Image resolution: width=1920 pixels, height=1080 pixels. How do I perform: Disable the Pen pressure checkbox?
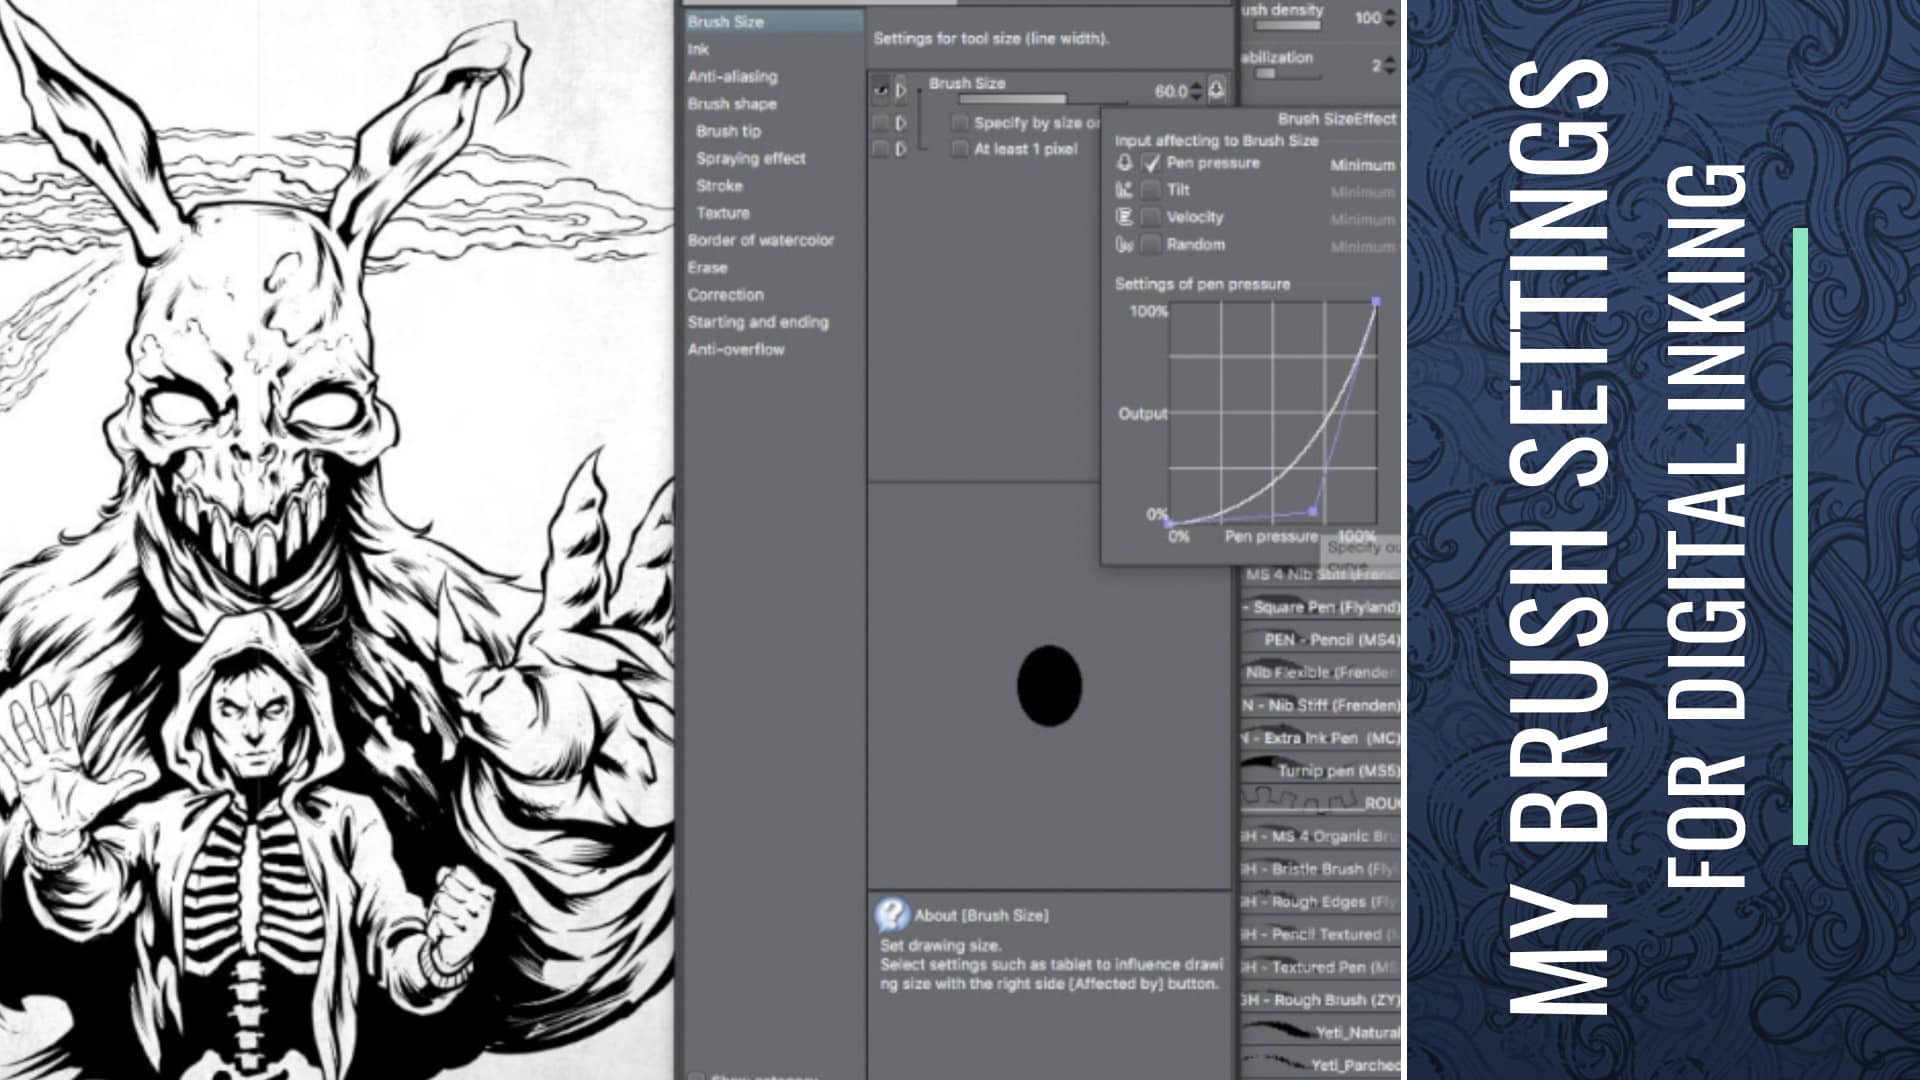tap(1151, 163)
